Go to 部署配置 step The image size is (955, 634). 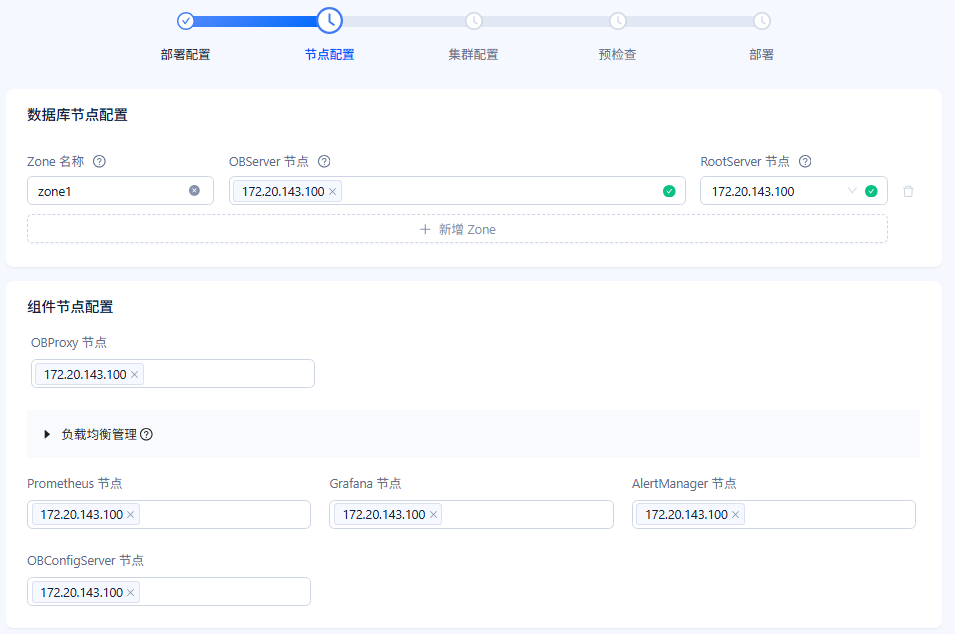tap(185, 54)
